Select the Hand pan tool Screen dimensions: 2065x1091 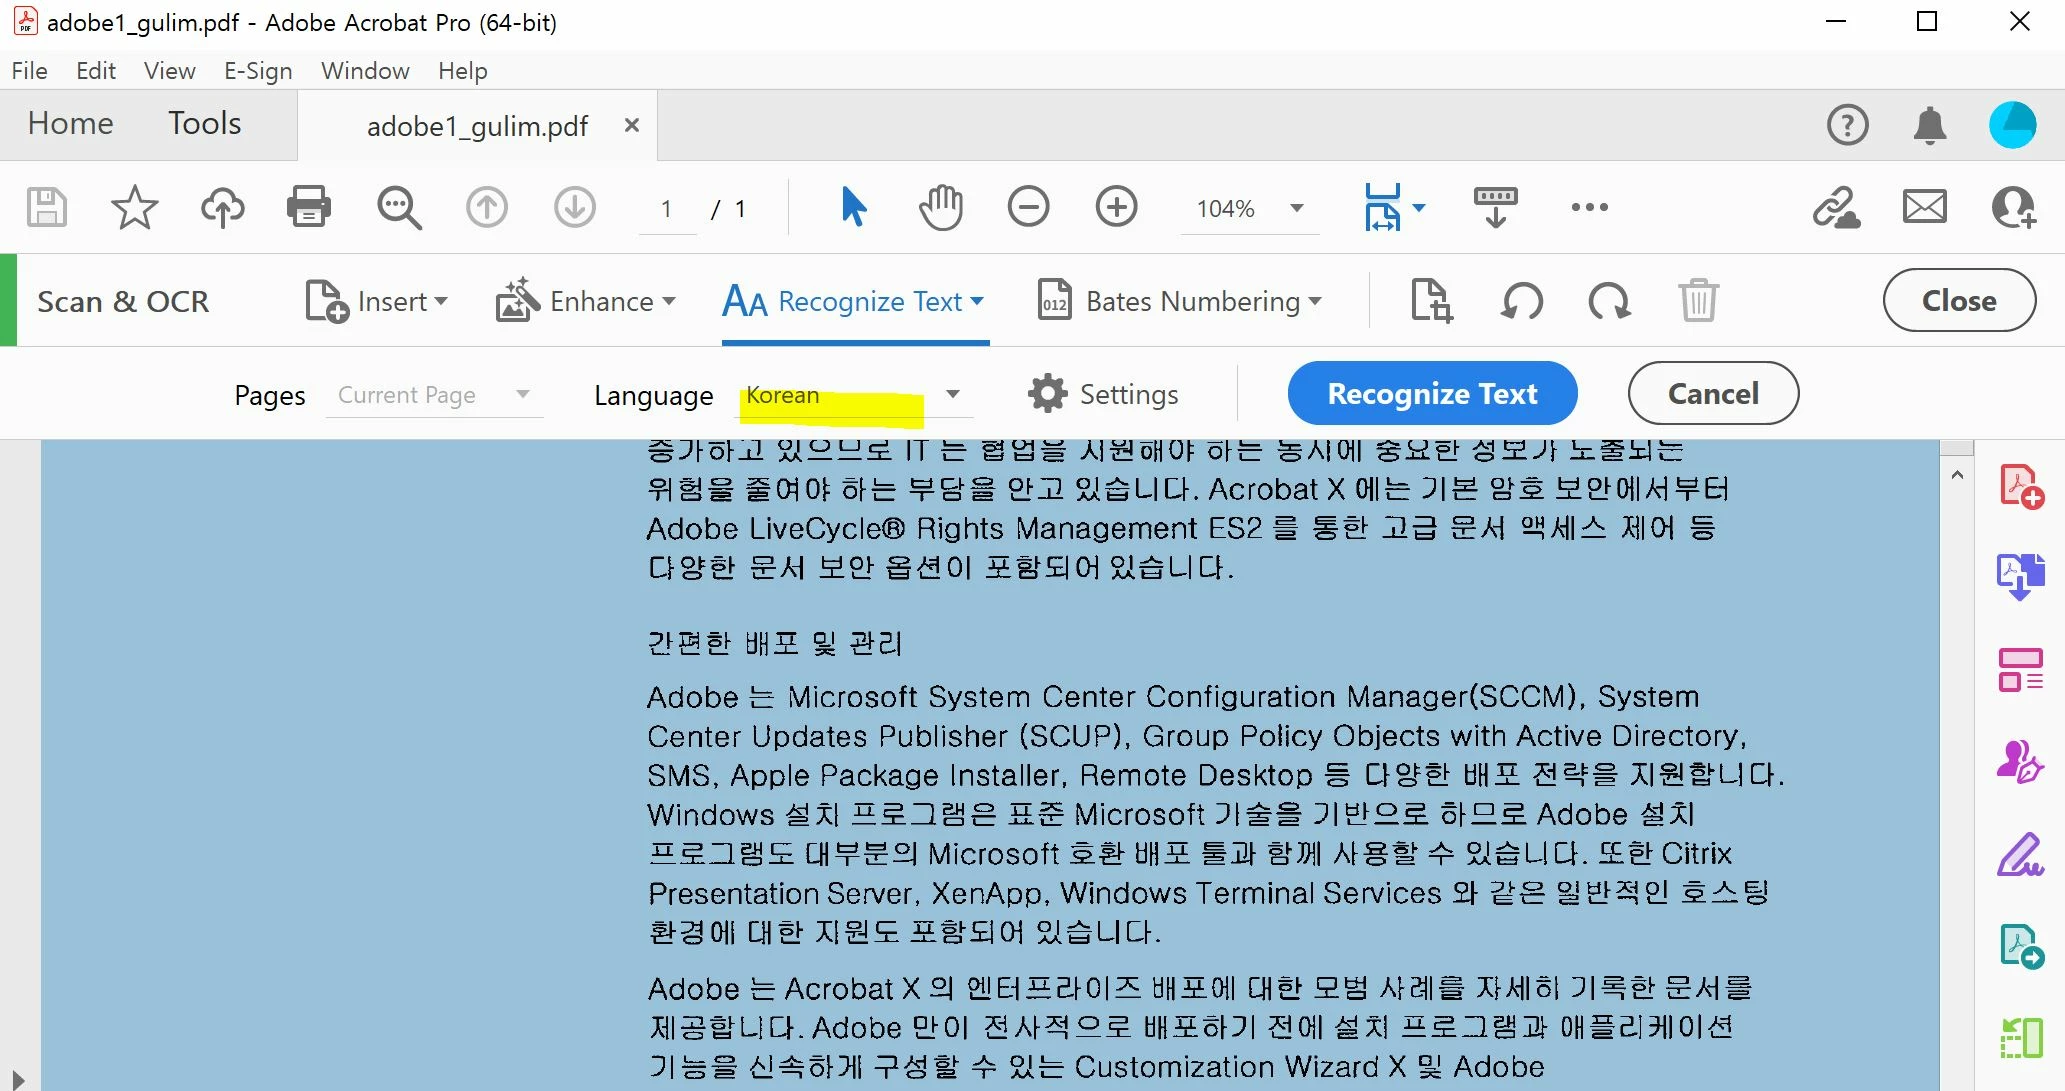click(940, 208)
